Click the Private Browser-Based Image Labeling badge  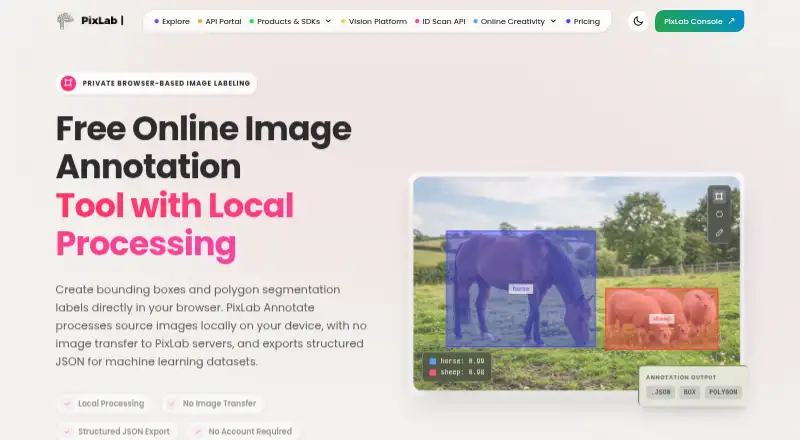[x=156, y=83]
